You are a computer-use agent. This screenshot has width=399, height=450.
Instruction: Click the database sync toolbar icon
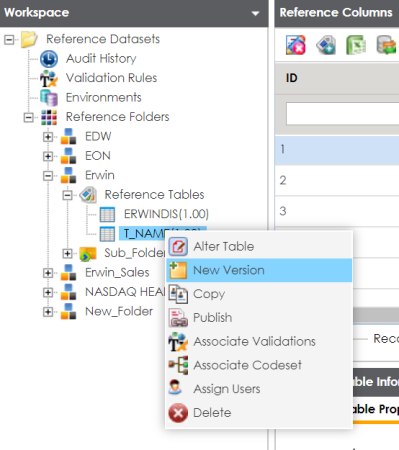[386, 45]
